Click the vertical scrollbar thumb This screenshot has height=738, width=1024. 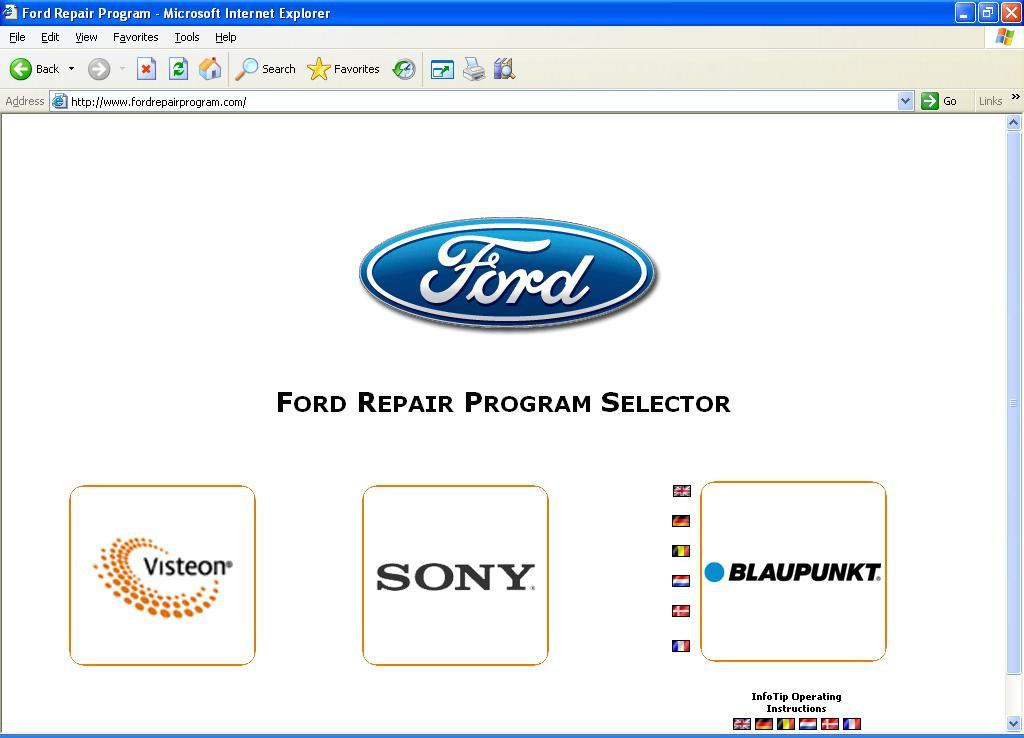tap(1014, 403)
